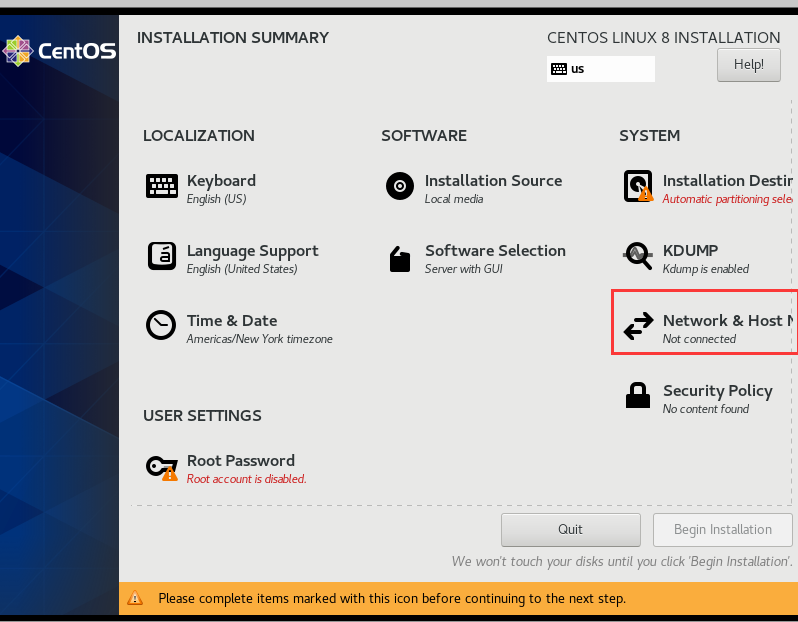Open Installation Source label
This screenshot has width=798, height=622.
[494, 181]
